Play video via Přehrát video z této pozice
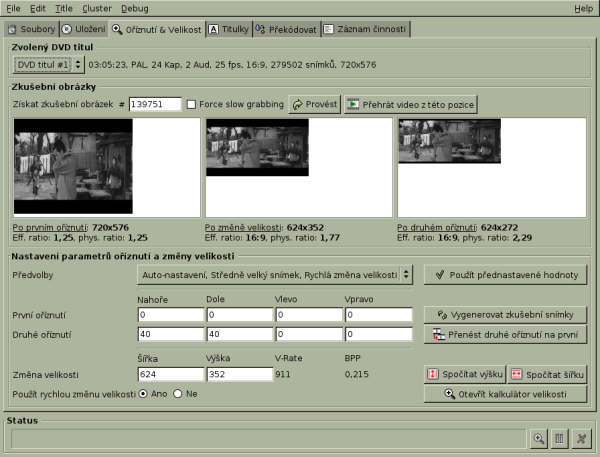 point(411,104)
